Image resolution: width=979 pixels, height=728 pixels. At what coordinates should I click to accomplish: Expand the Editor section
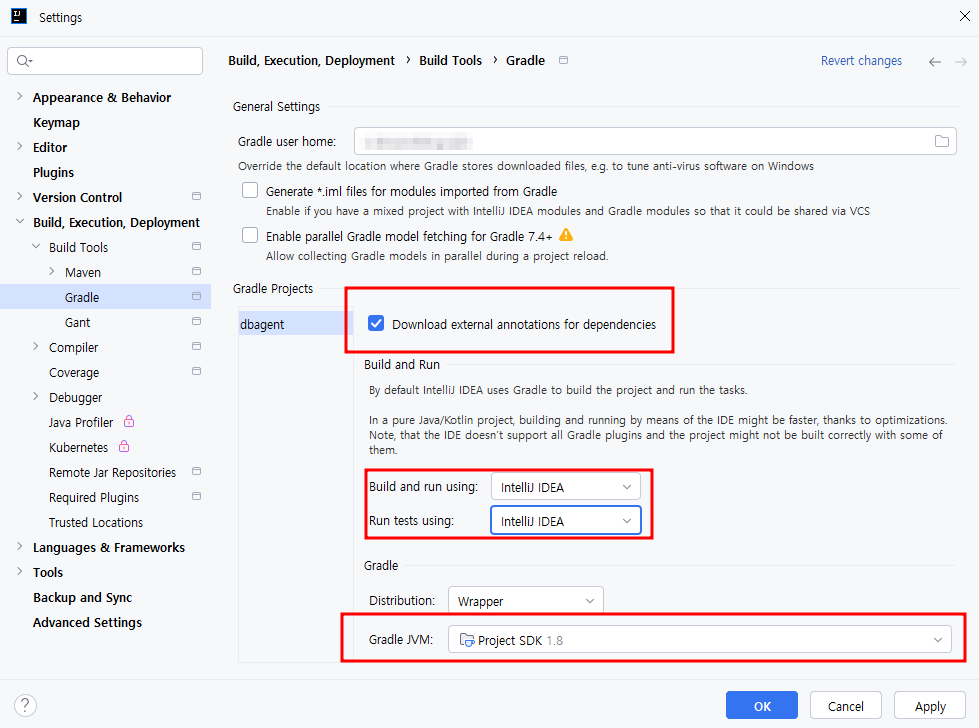coord(19,146)
